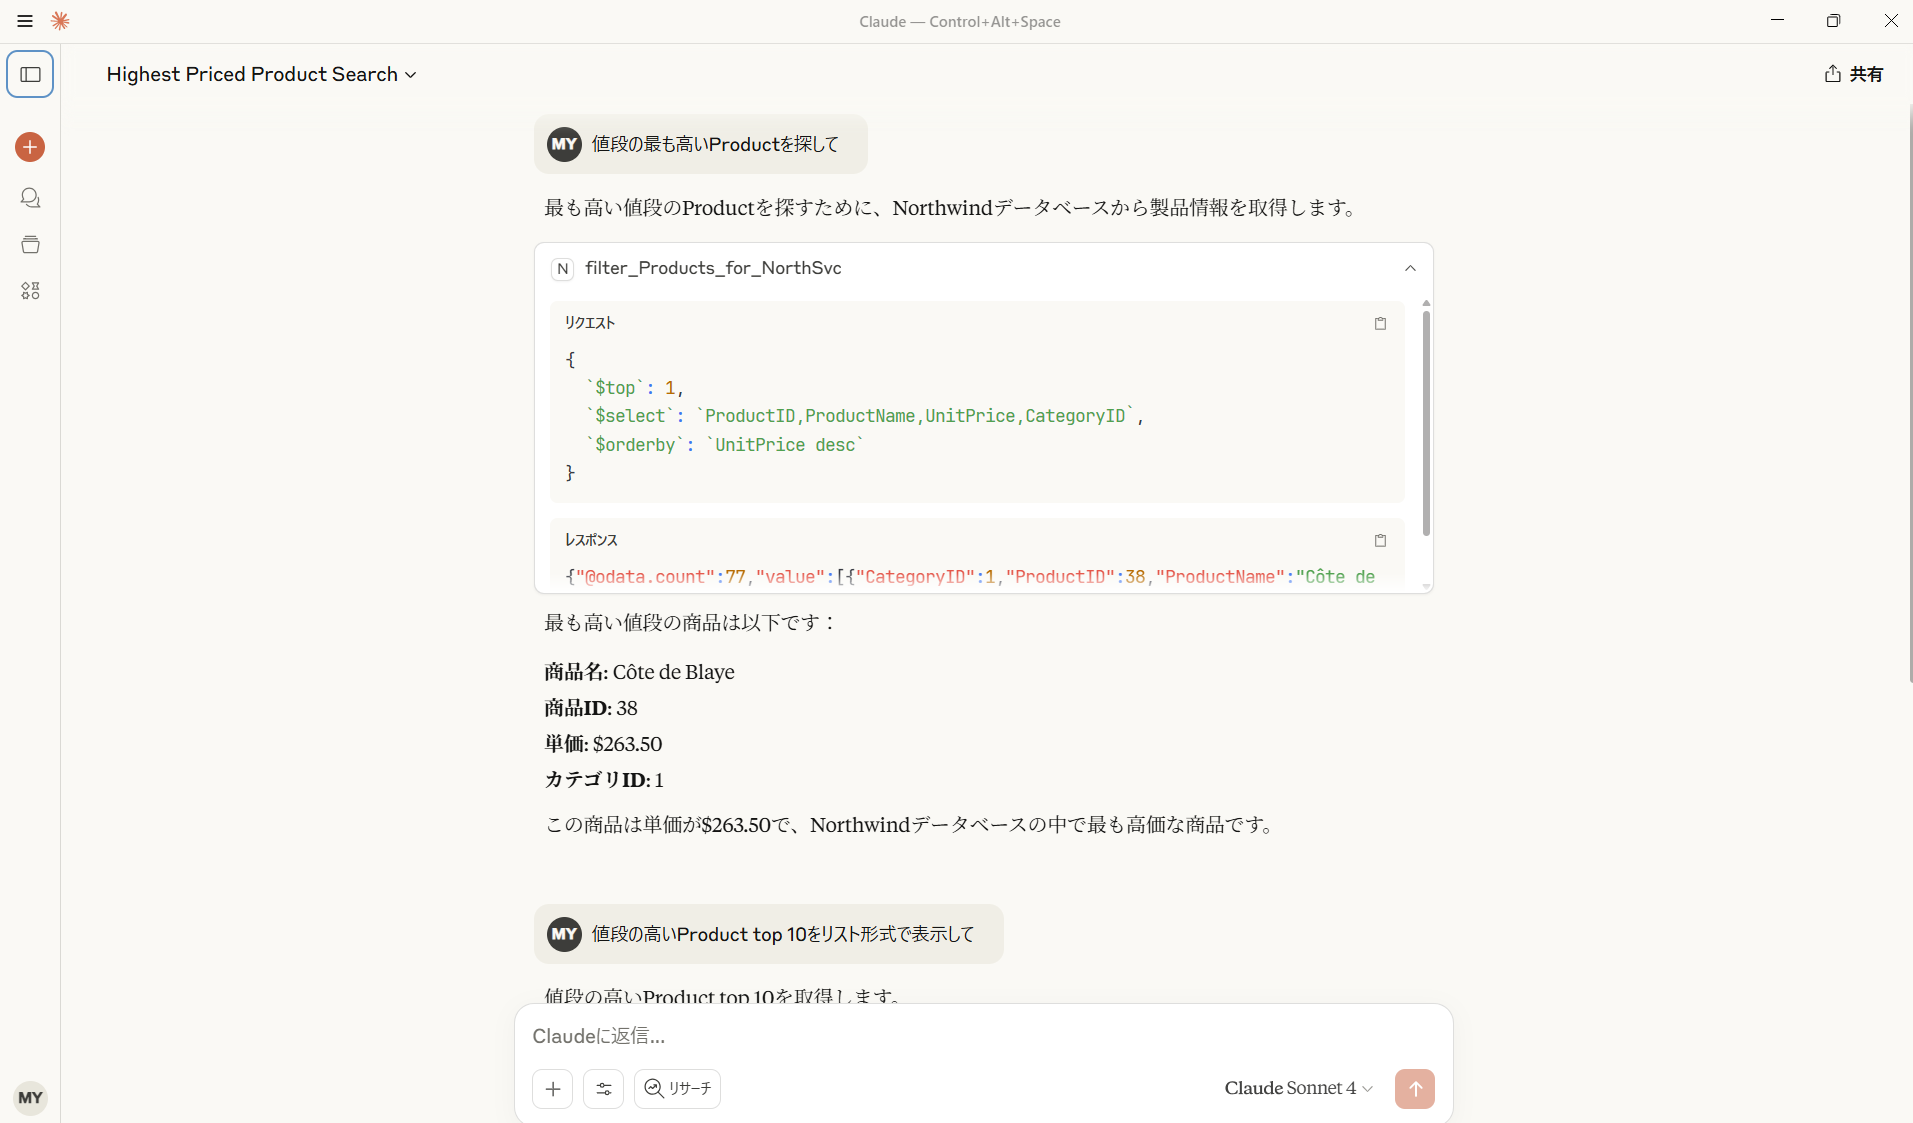Enable the リサーチ research button
The image size is (1913, 1123).
pyautogui.click(x=677, y=1089)
